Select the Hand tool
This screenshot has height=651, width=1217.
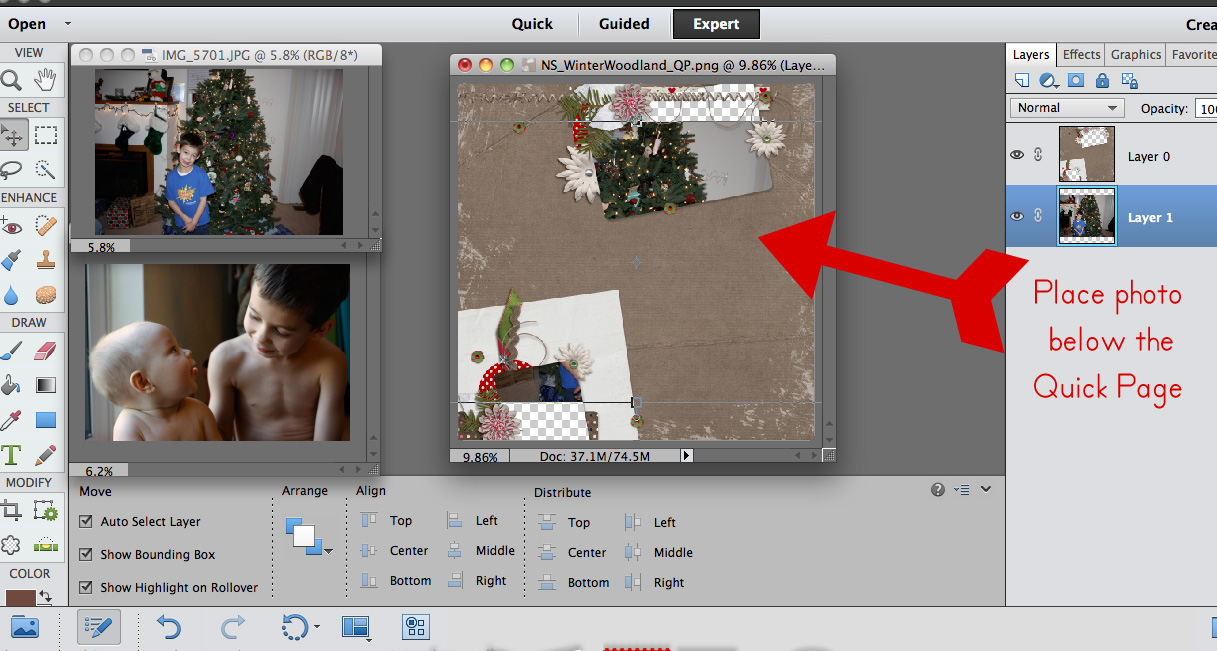(x=45, y=81)
